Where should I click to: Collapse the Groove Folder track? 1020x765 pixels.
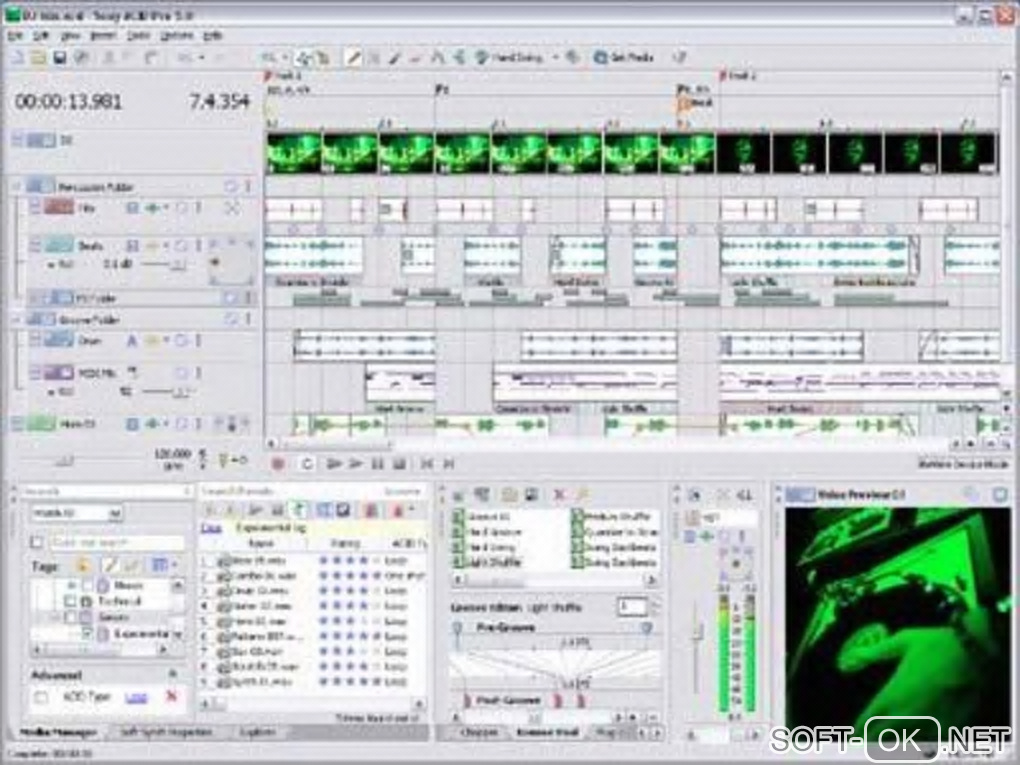17,319
